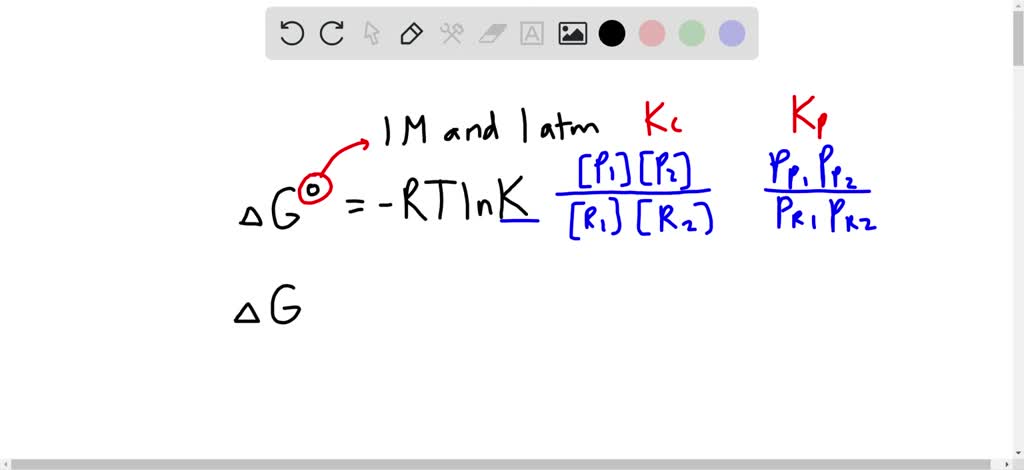This screenshot has width=1024, height=470.
Task: Insert an image with picture icon
Action: [x=572, y=33]
